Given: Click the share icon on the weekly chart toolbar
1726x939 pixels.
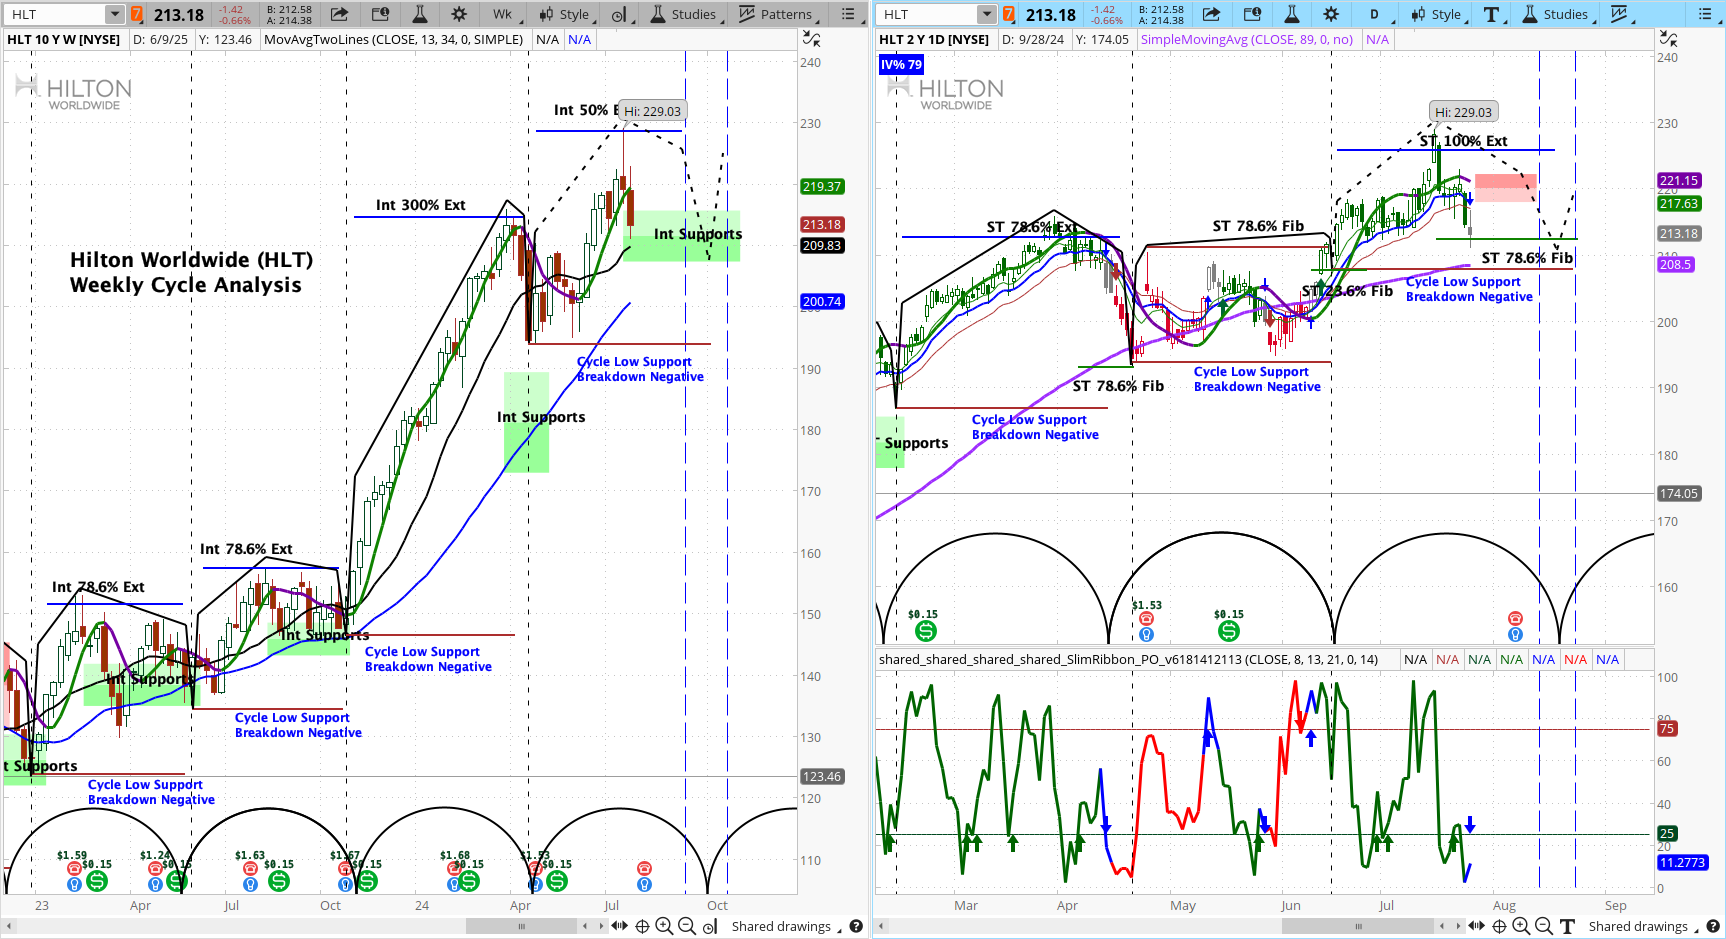Looking at the screenshot, I should click(x=339, y=14).
